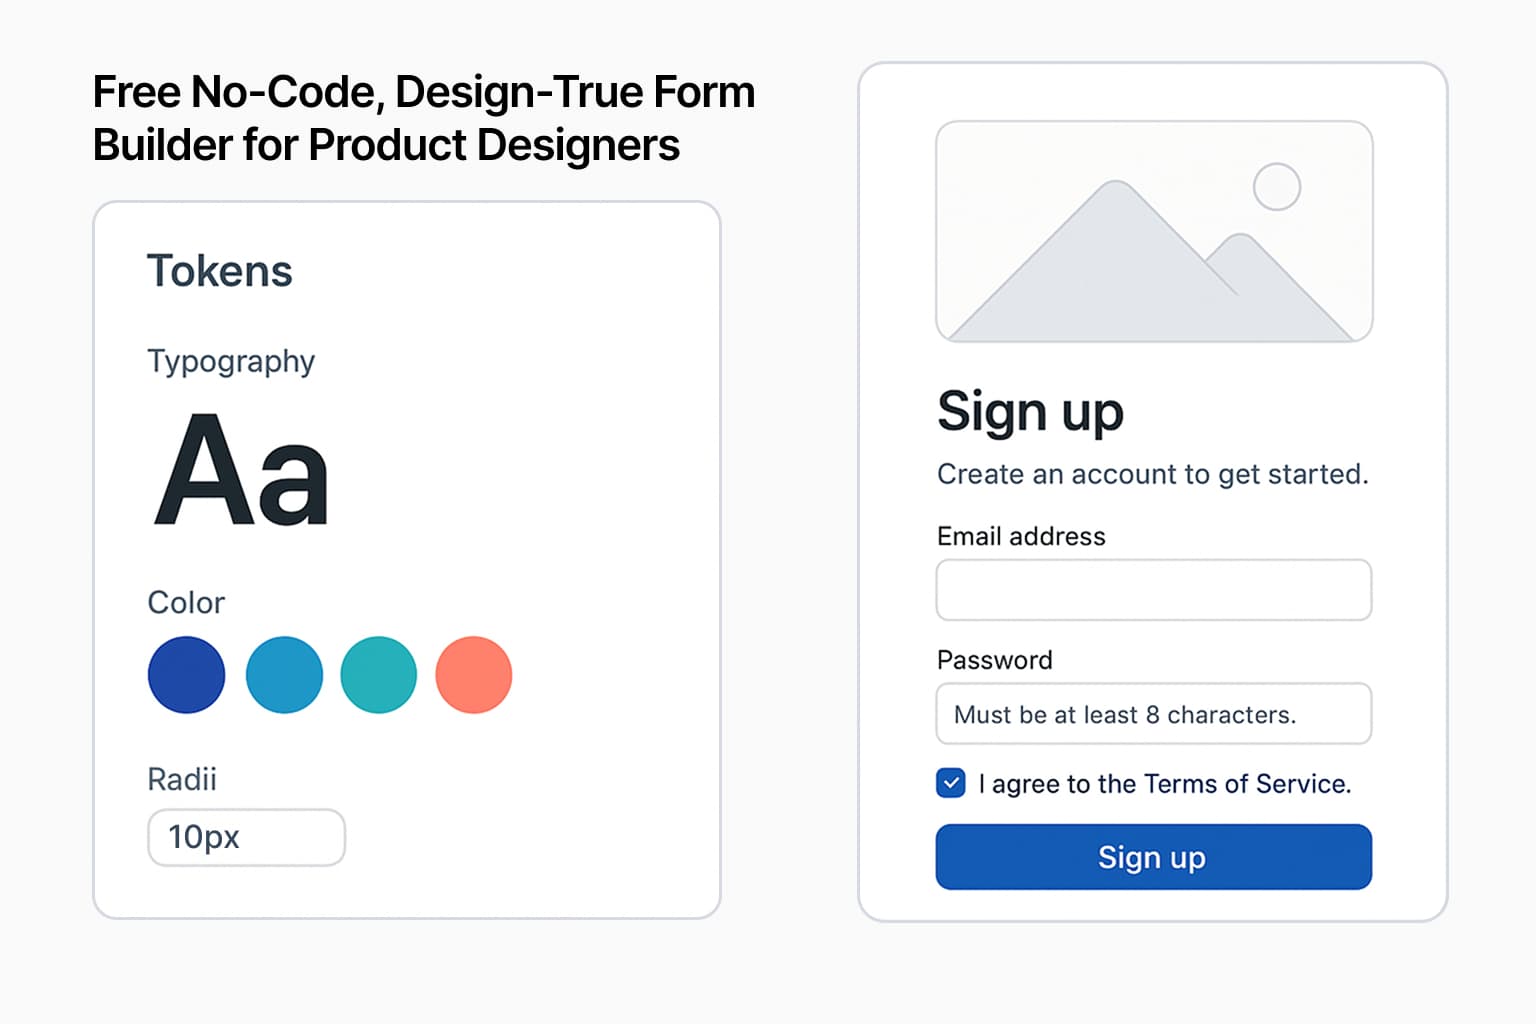Pick the coral color token
The height and width of the screenshot is (1024, 1536).
coord(474,675)
